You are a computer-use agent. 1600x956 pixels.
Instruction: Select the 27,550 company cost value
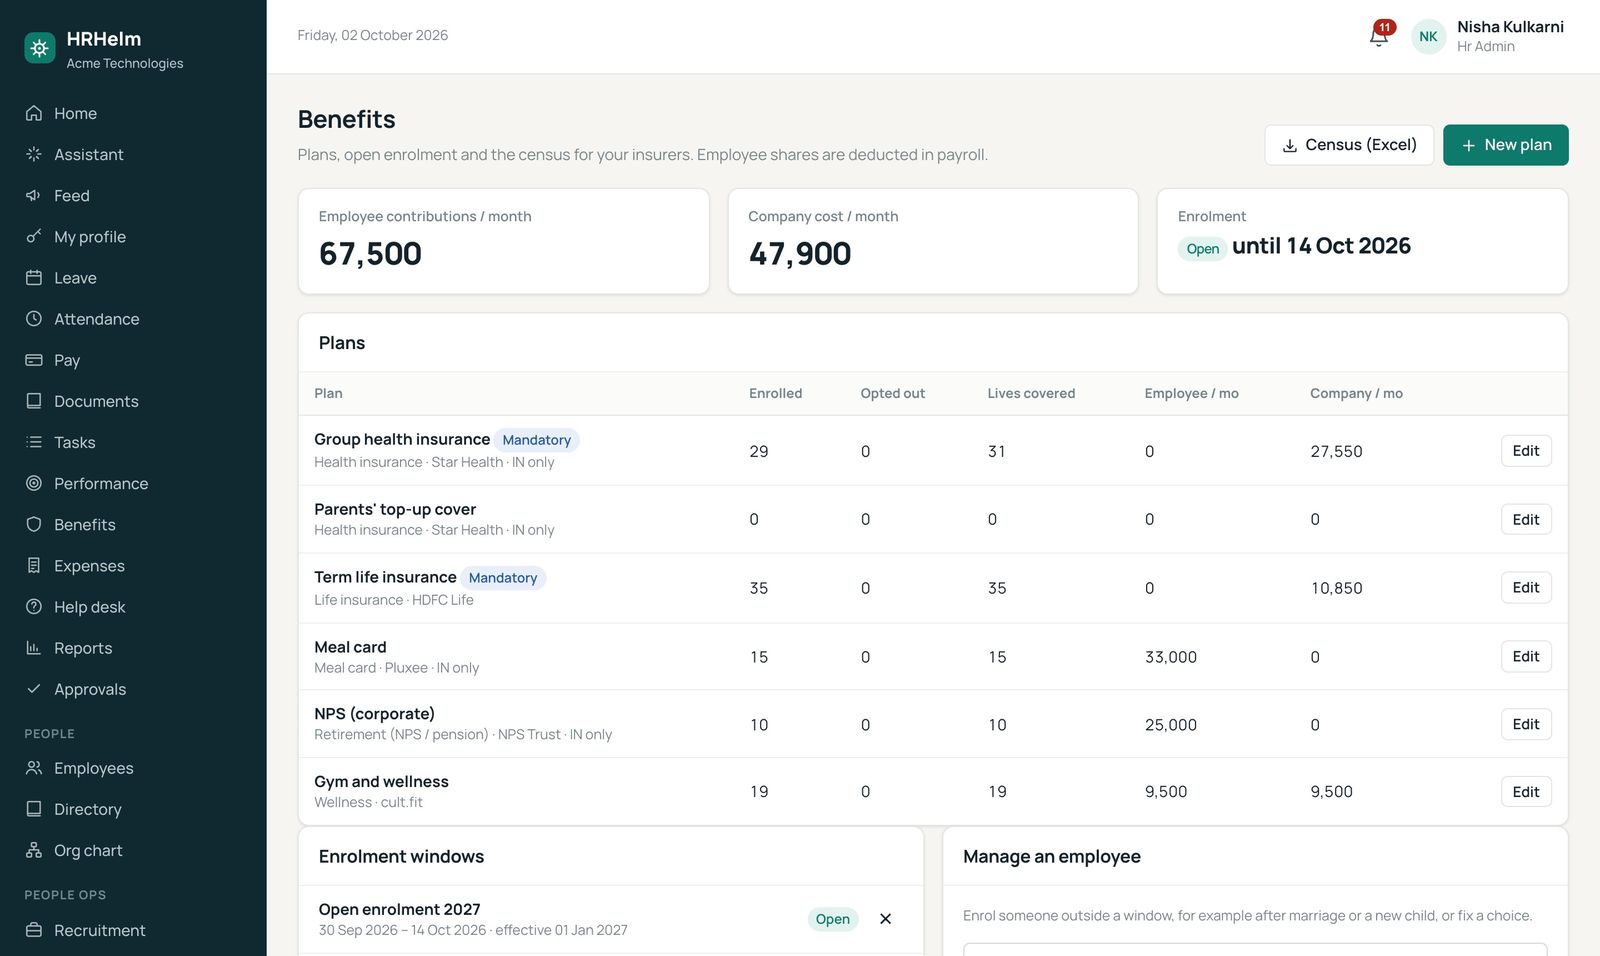tap(1336, 451)
